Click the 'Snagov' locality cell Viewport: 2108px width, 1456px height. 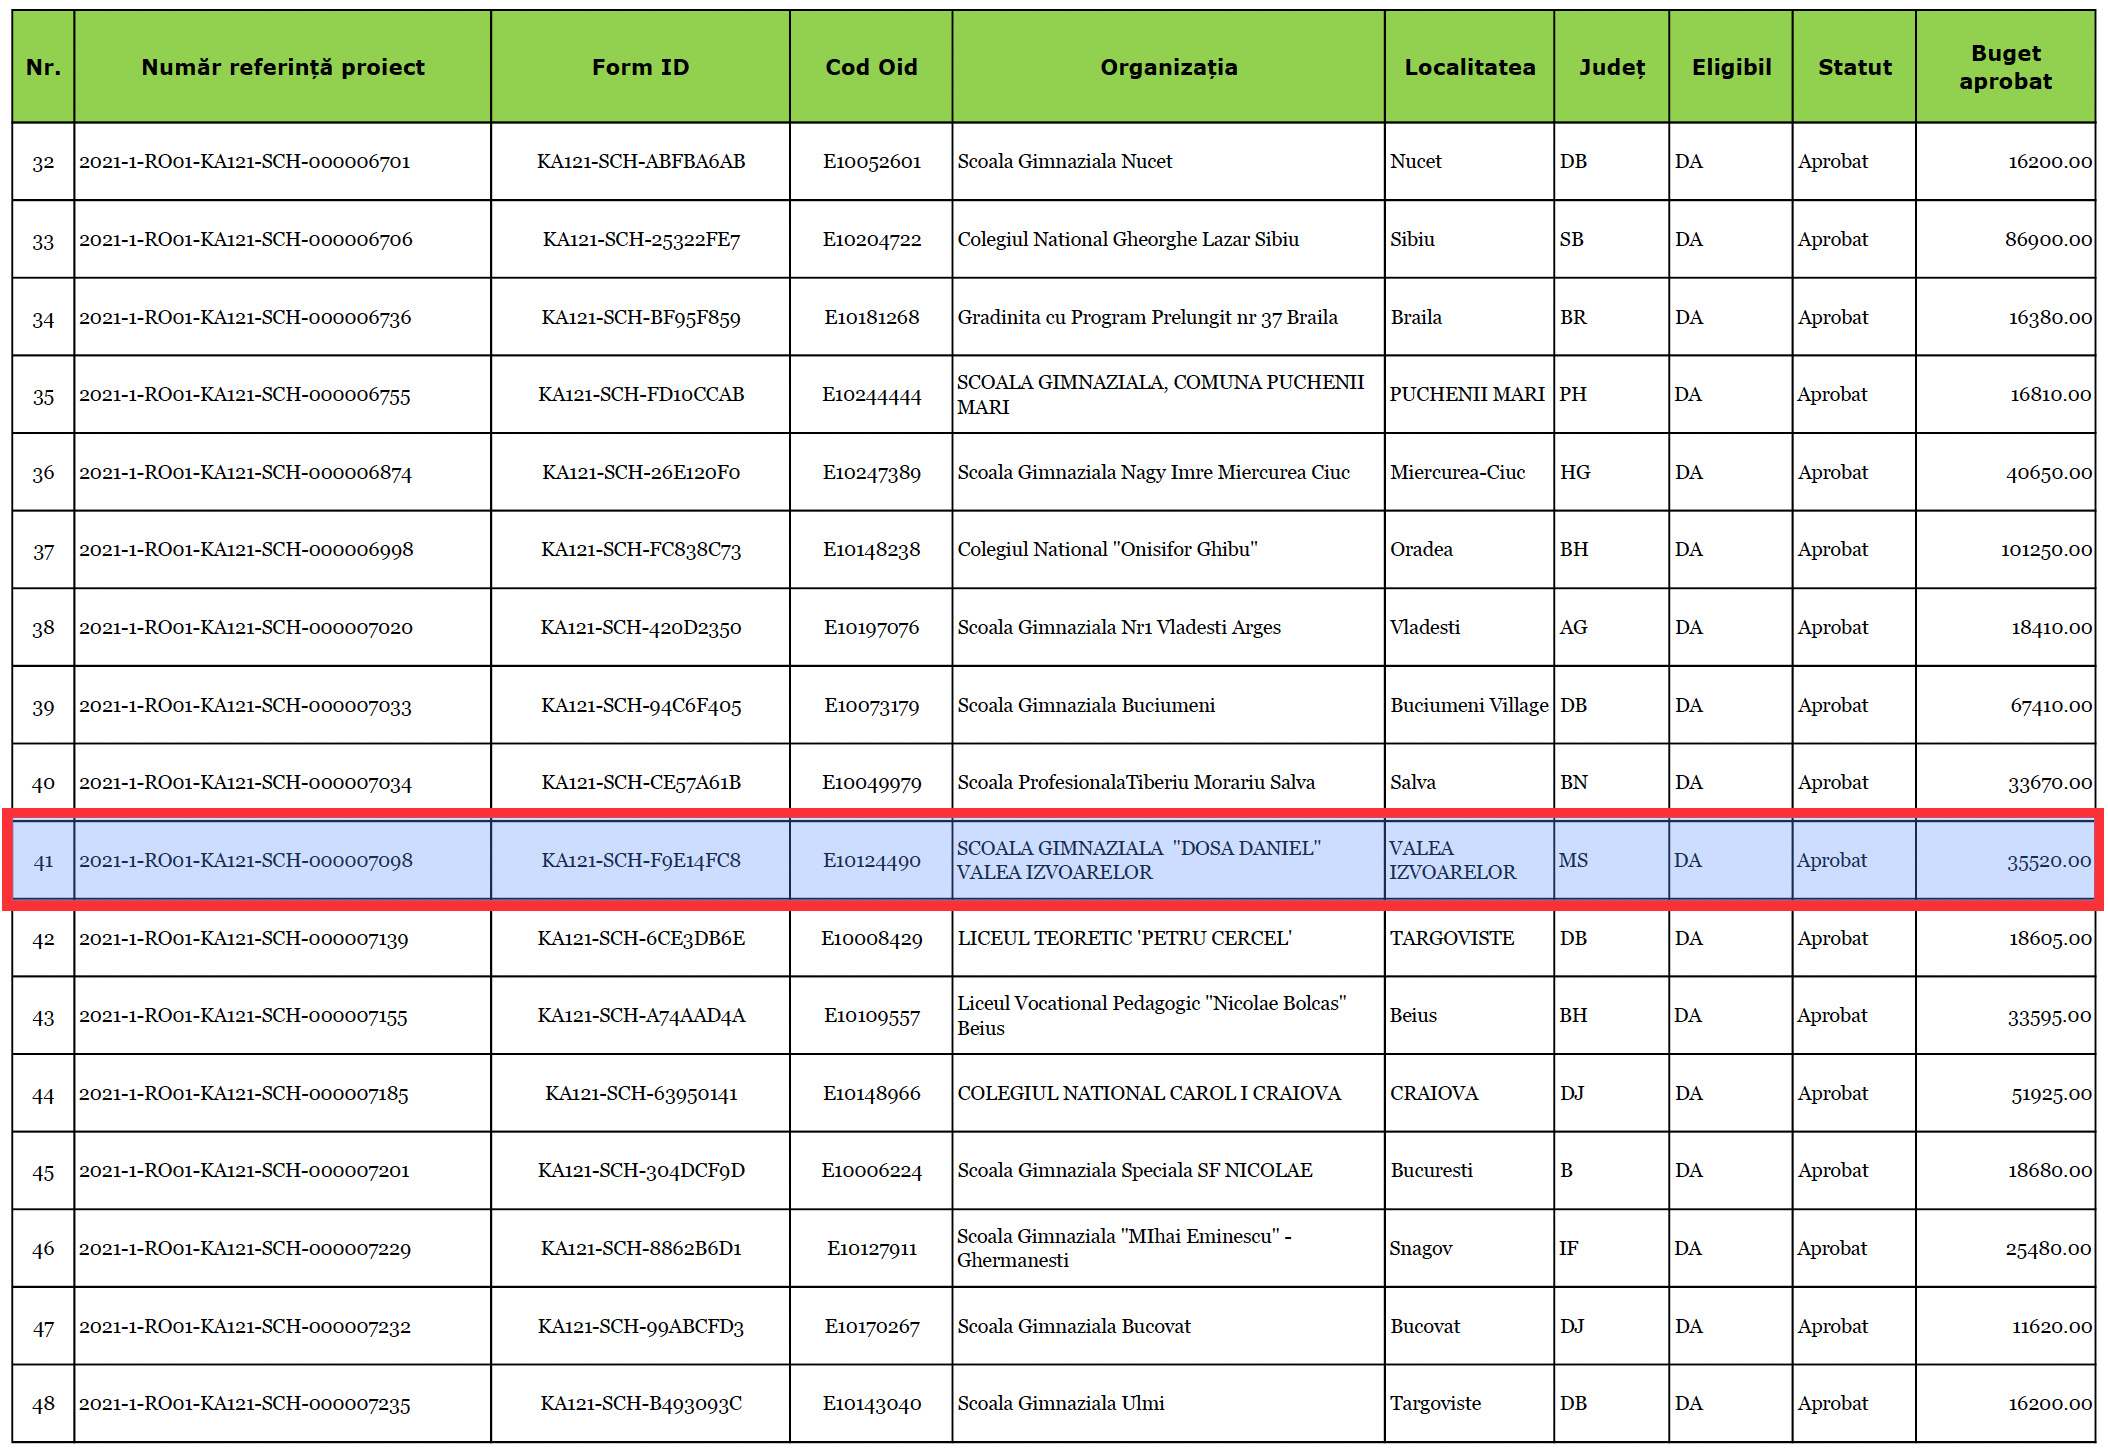point(1420,1249)
